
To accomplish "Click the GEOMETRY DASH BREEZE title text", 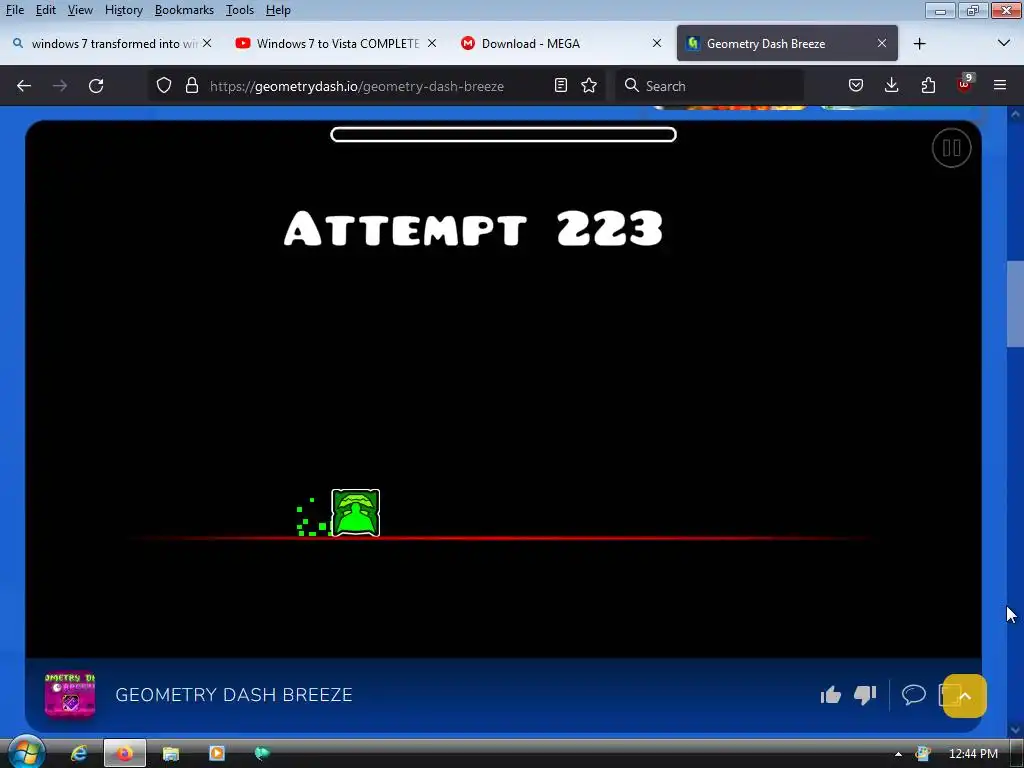I will pyautogui.click(x=234, y=695).
